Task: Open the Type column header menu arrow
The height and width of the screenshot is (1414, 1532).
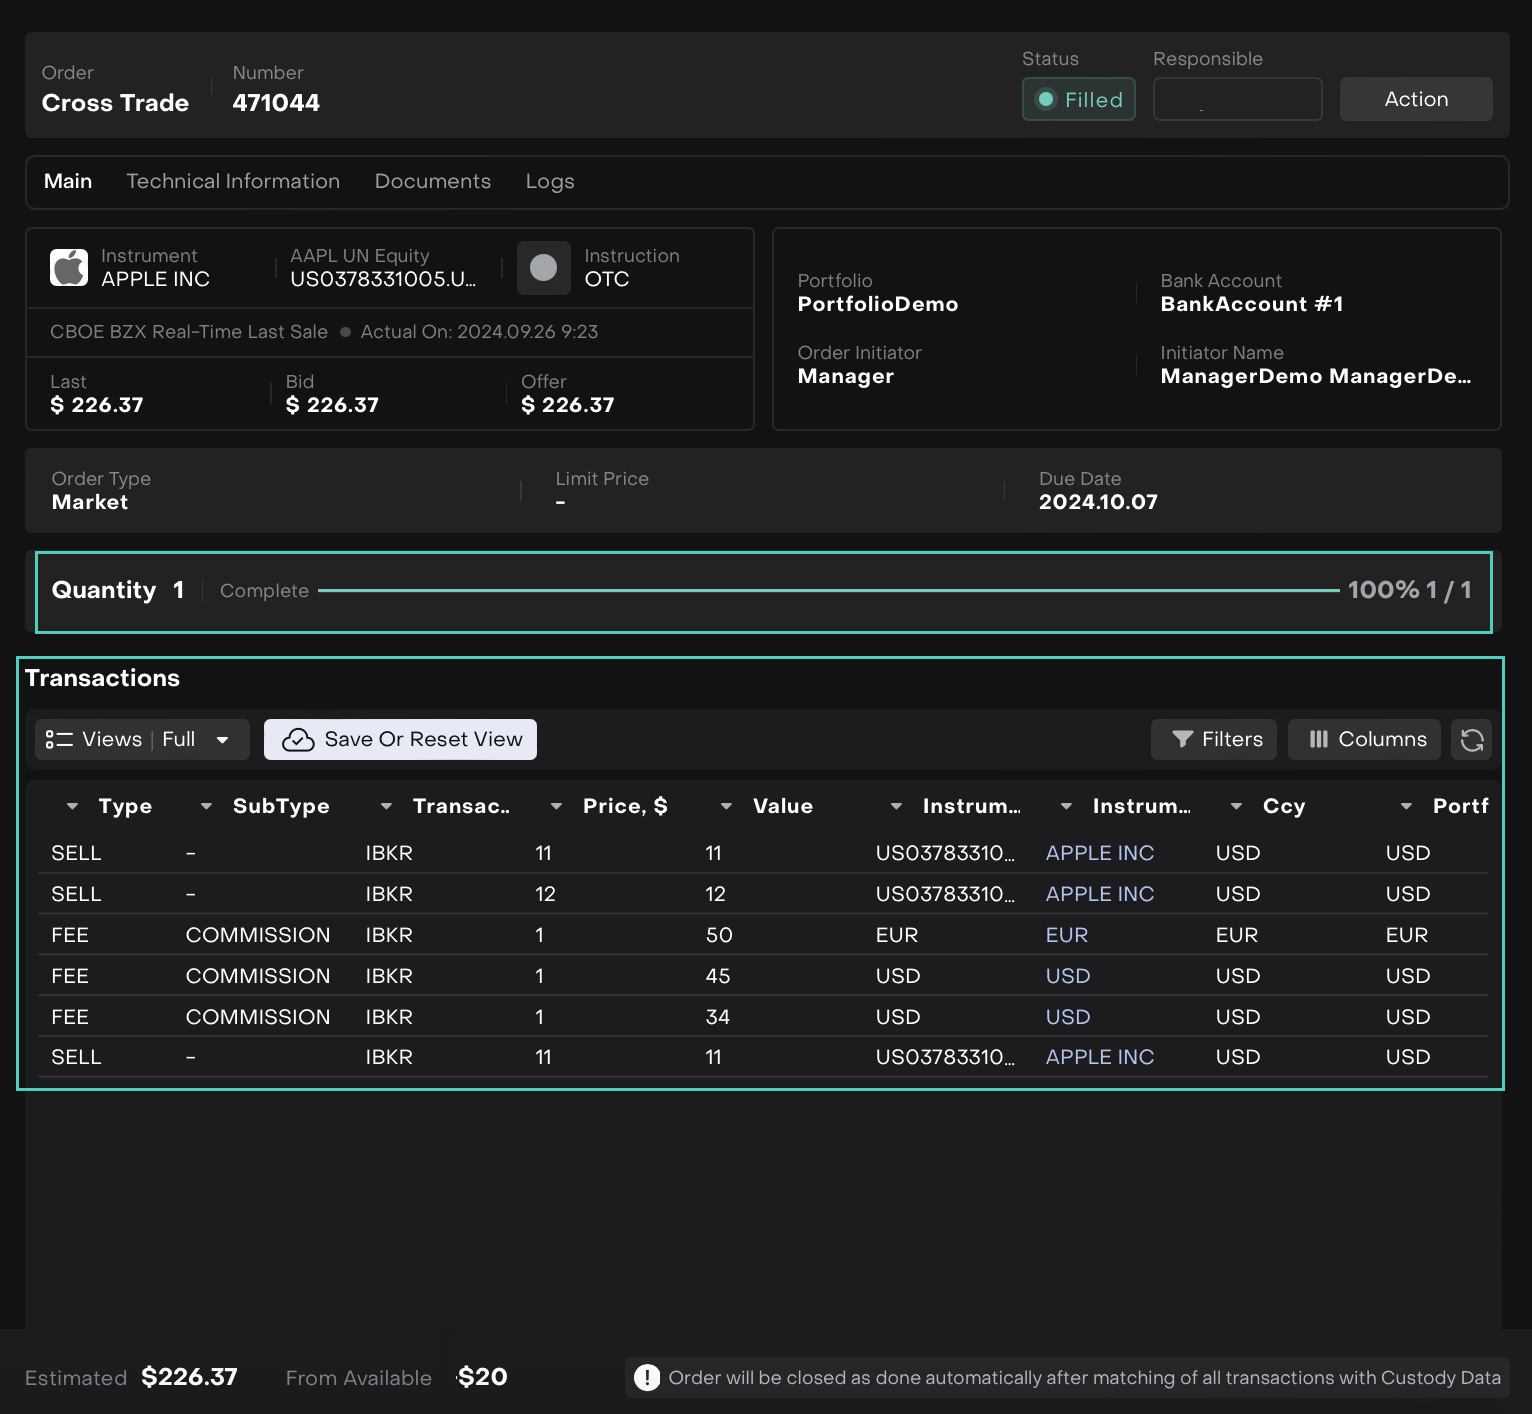Action: click(72, 806)
